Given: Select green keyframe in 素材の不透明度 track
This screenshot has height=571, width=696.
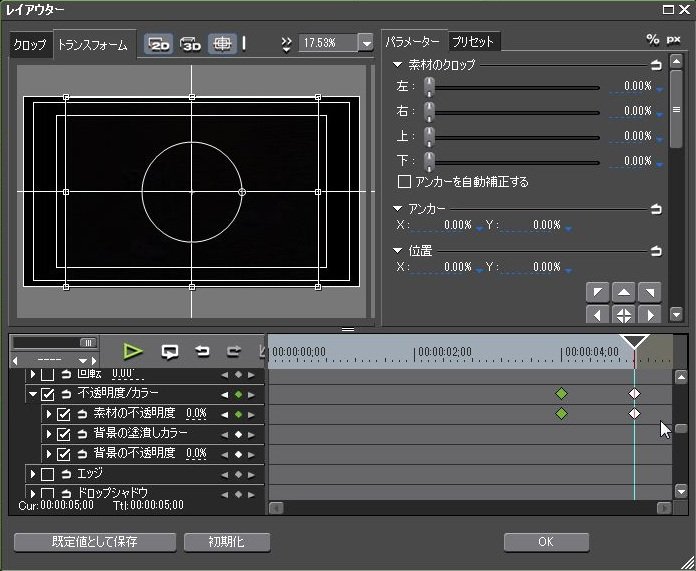Looking at the screenshot, I should (561, 414).
